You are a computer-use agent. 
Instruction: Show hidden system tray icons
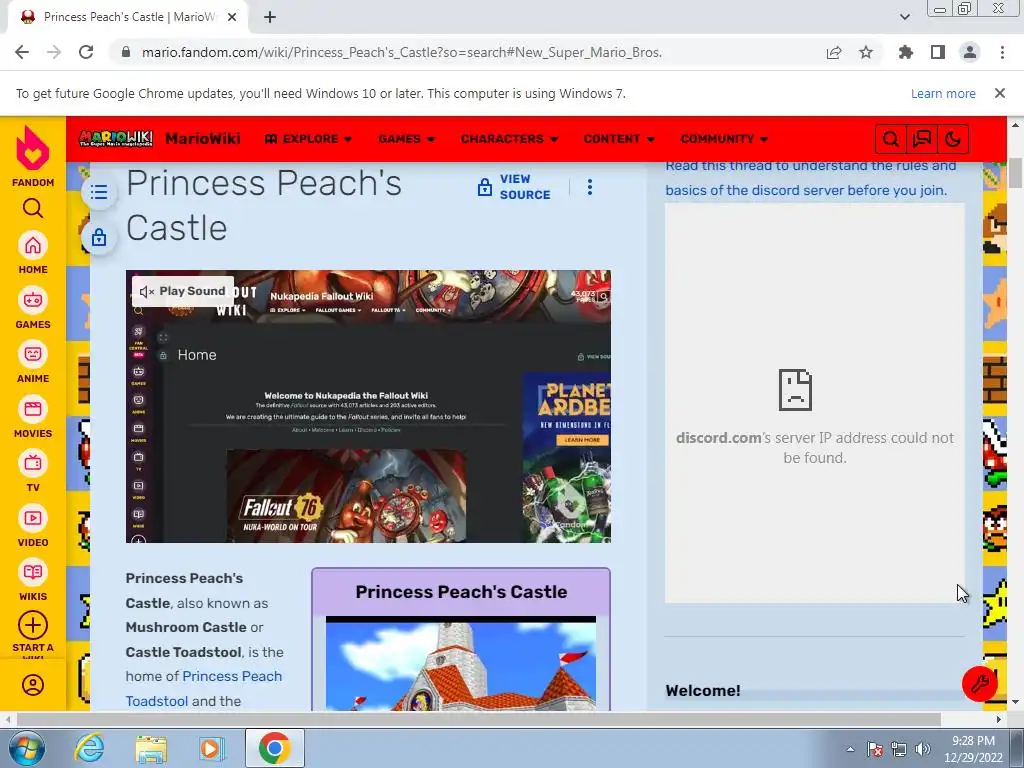click(850, 749)
